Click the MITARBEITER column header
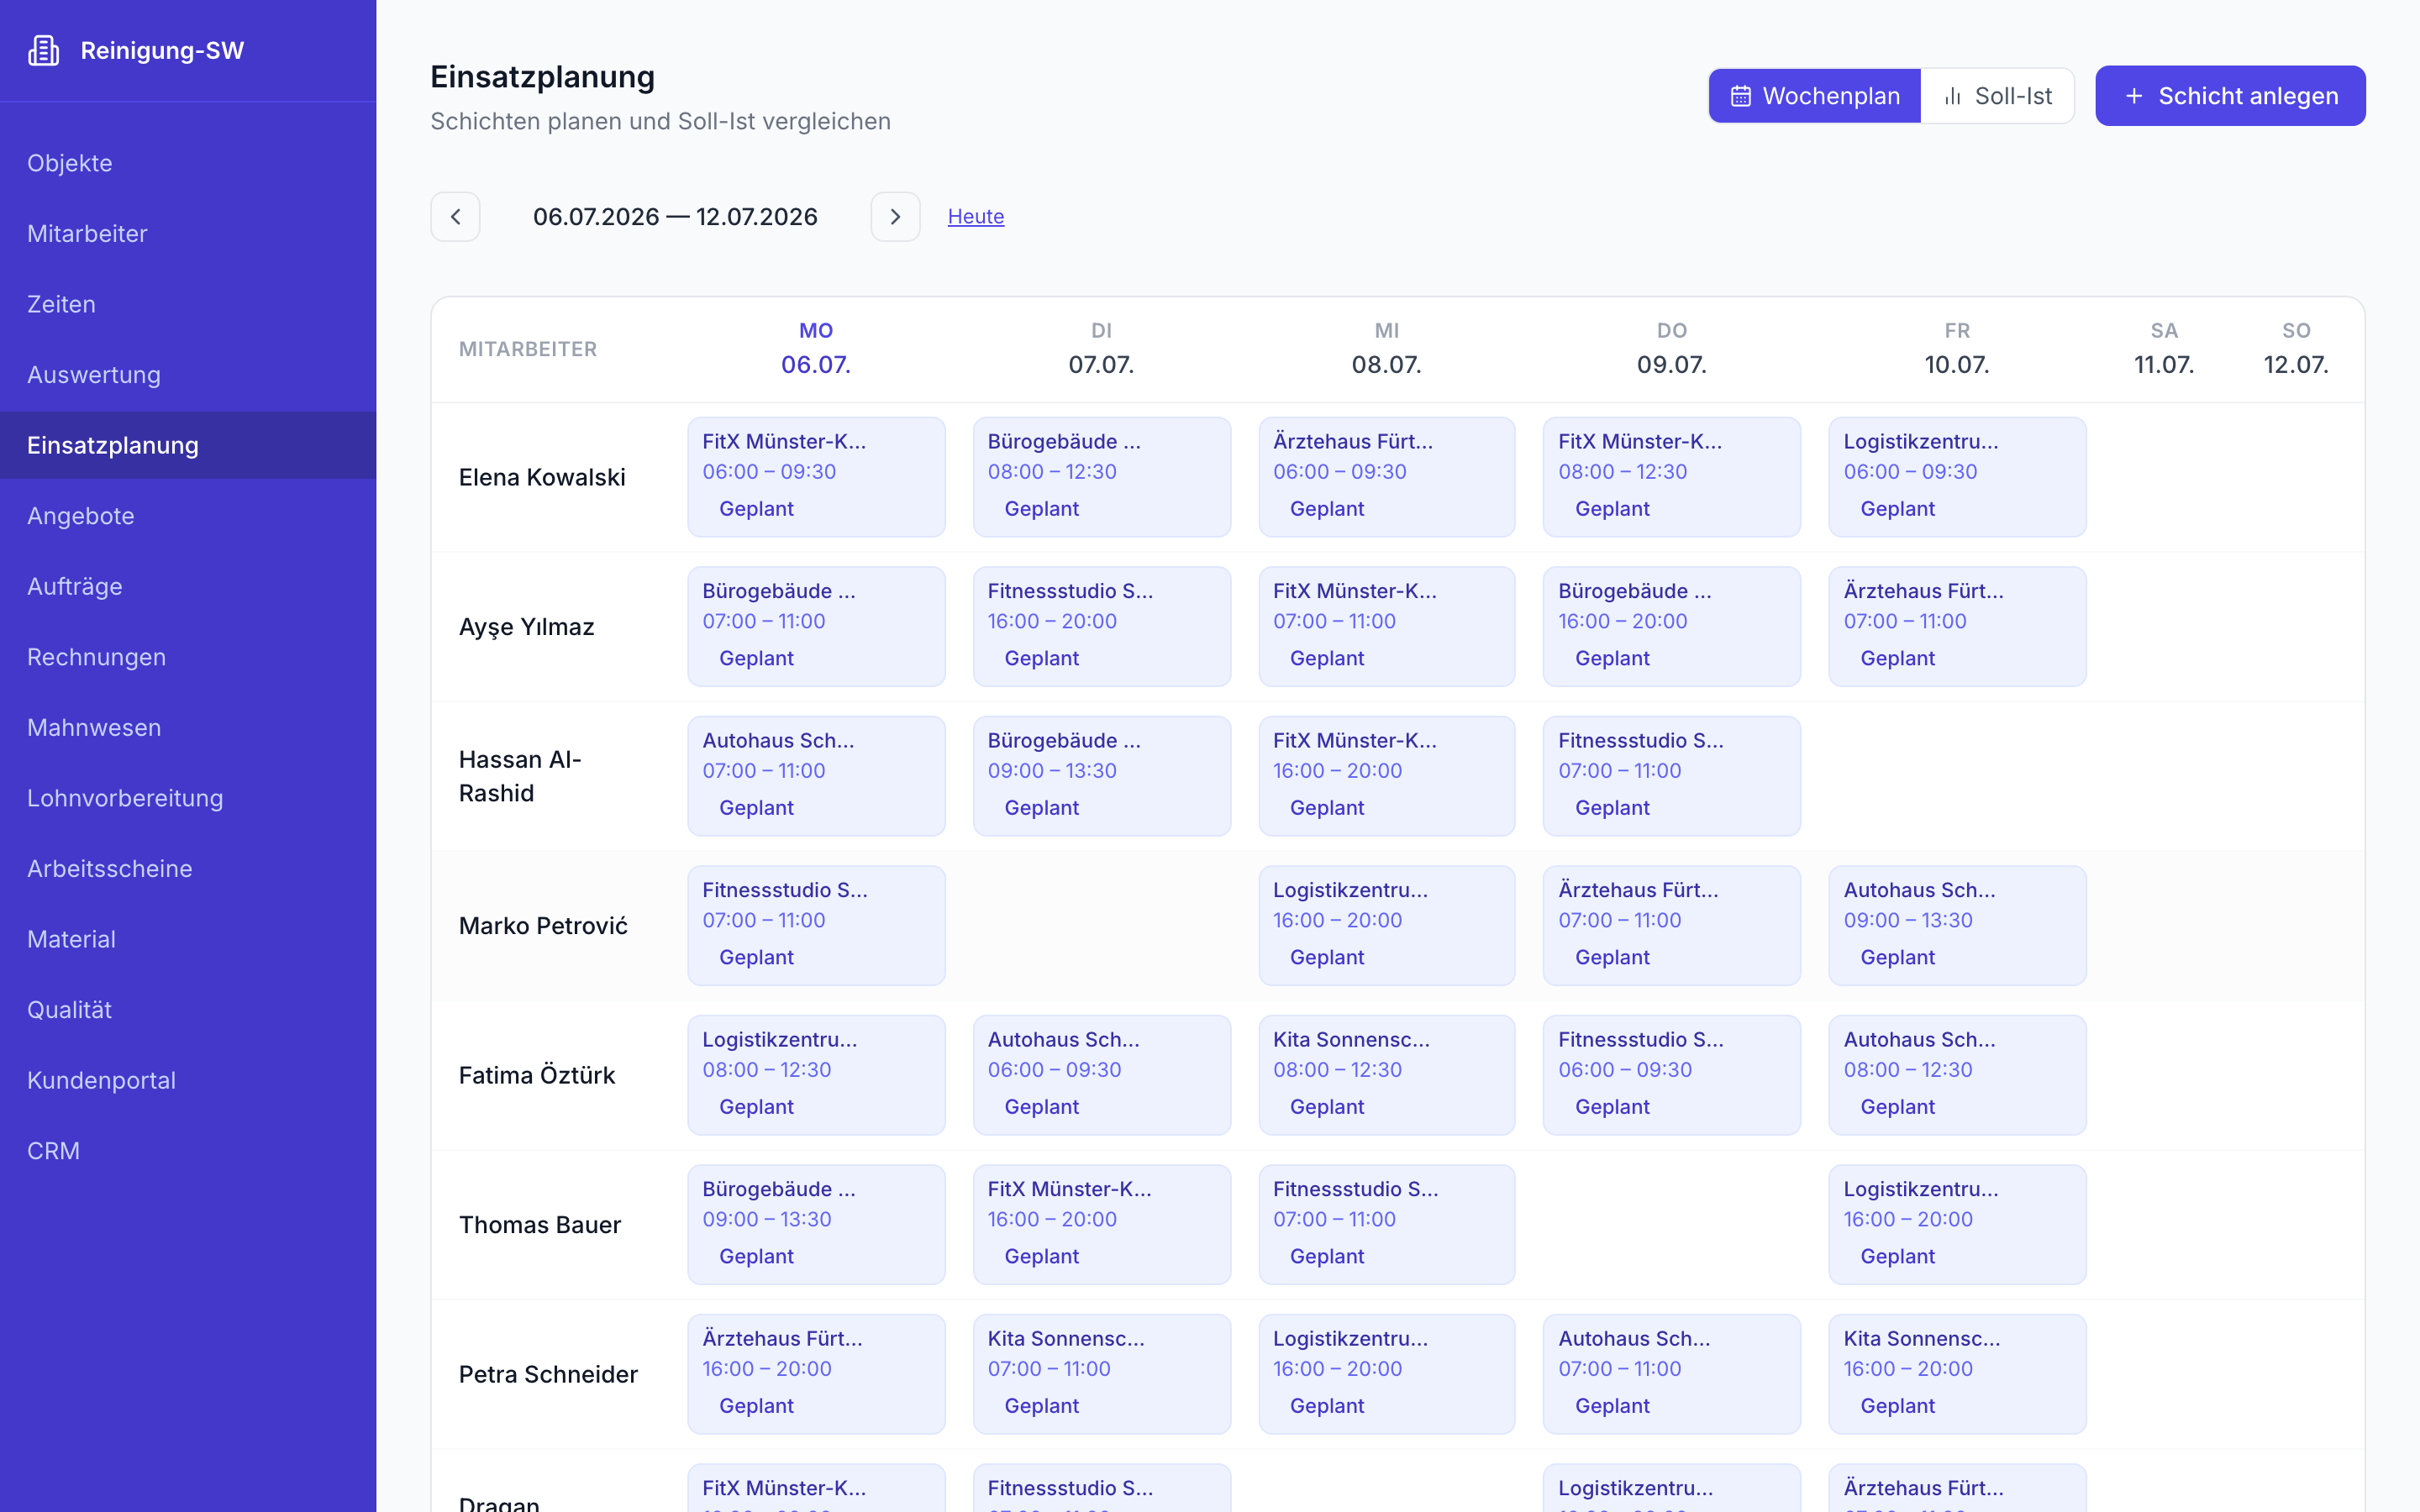Image resolution: width=2420 pixels, height=1512 pixels. tap(528, 349)
